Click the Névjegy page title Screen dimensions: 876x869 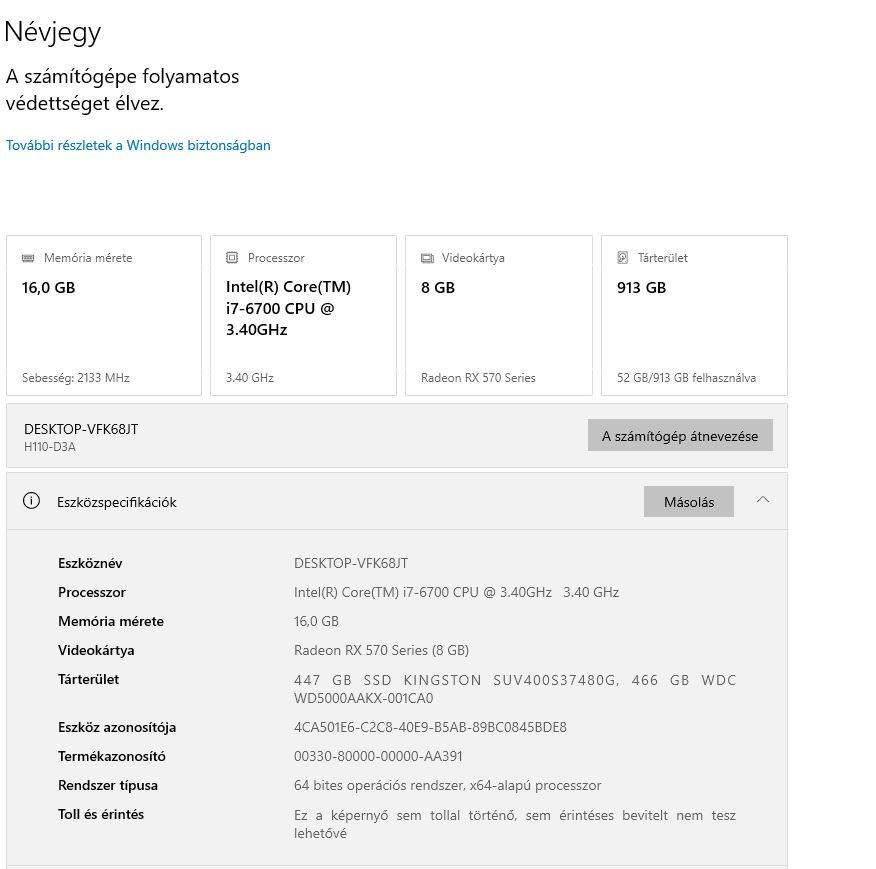(53, 31)
